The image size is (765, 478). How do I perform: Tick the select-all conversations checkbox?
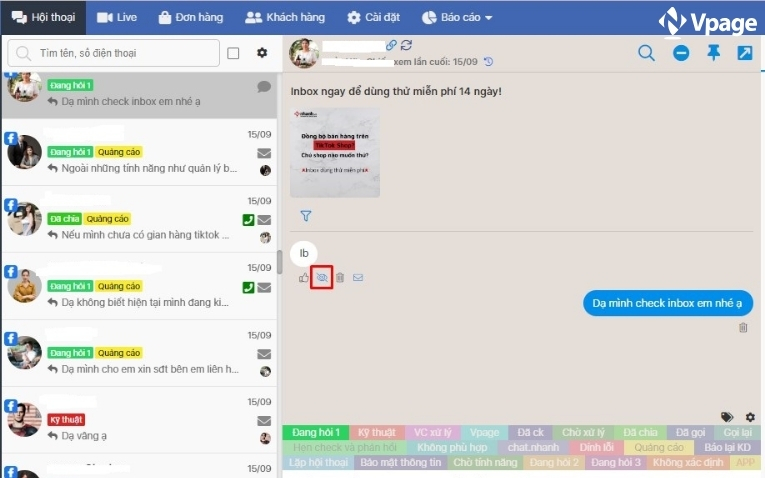(x=233, y=53)
